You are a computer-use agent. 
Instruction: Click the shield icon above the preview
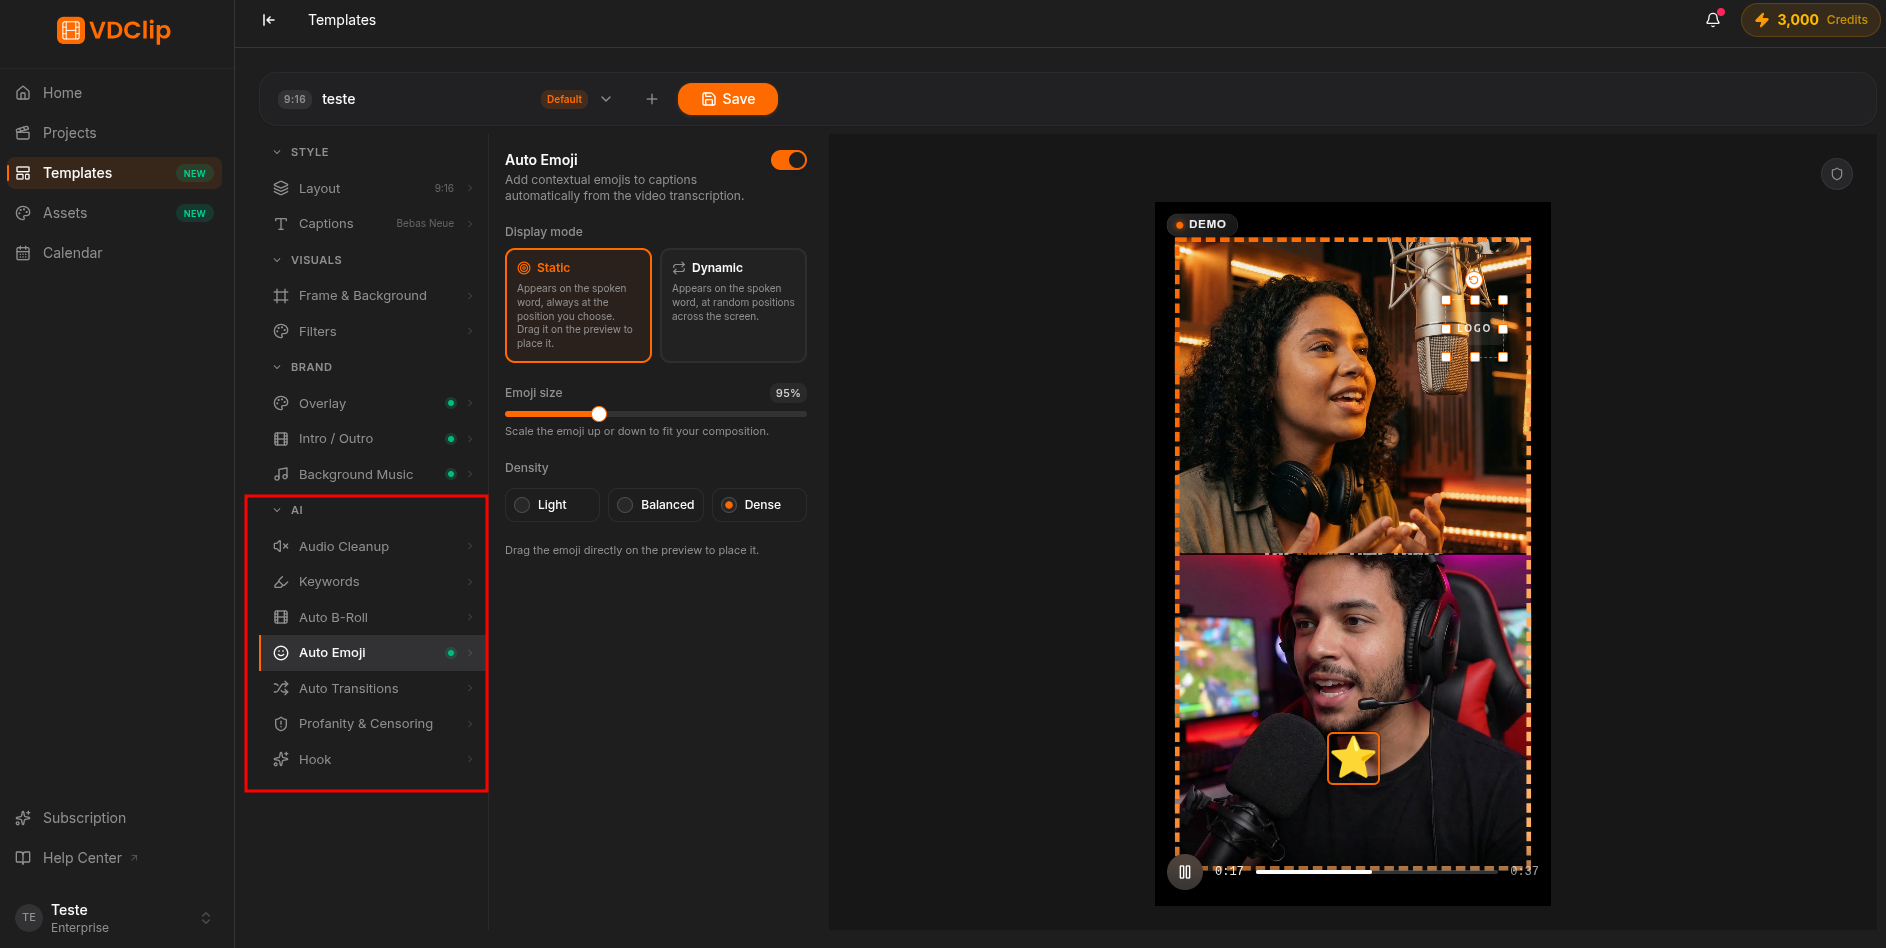pos(1837,174)
